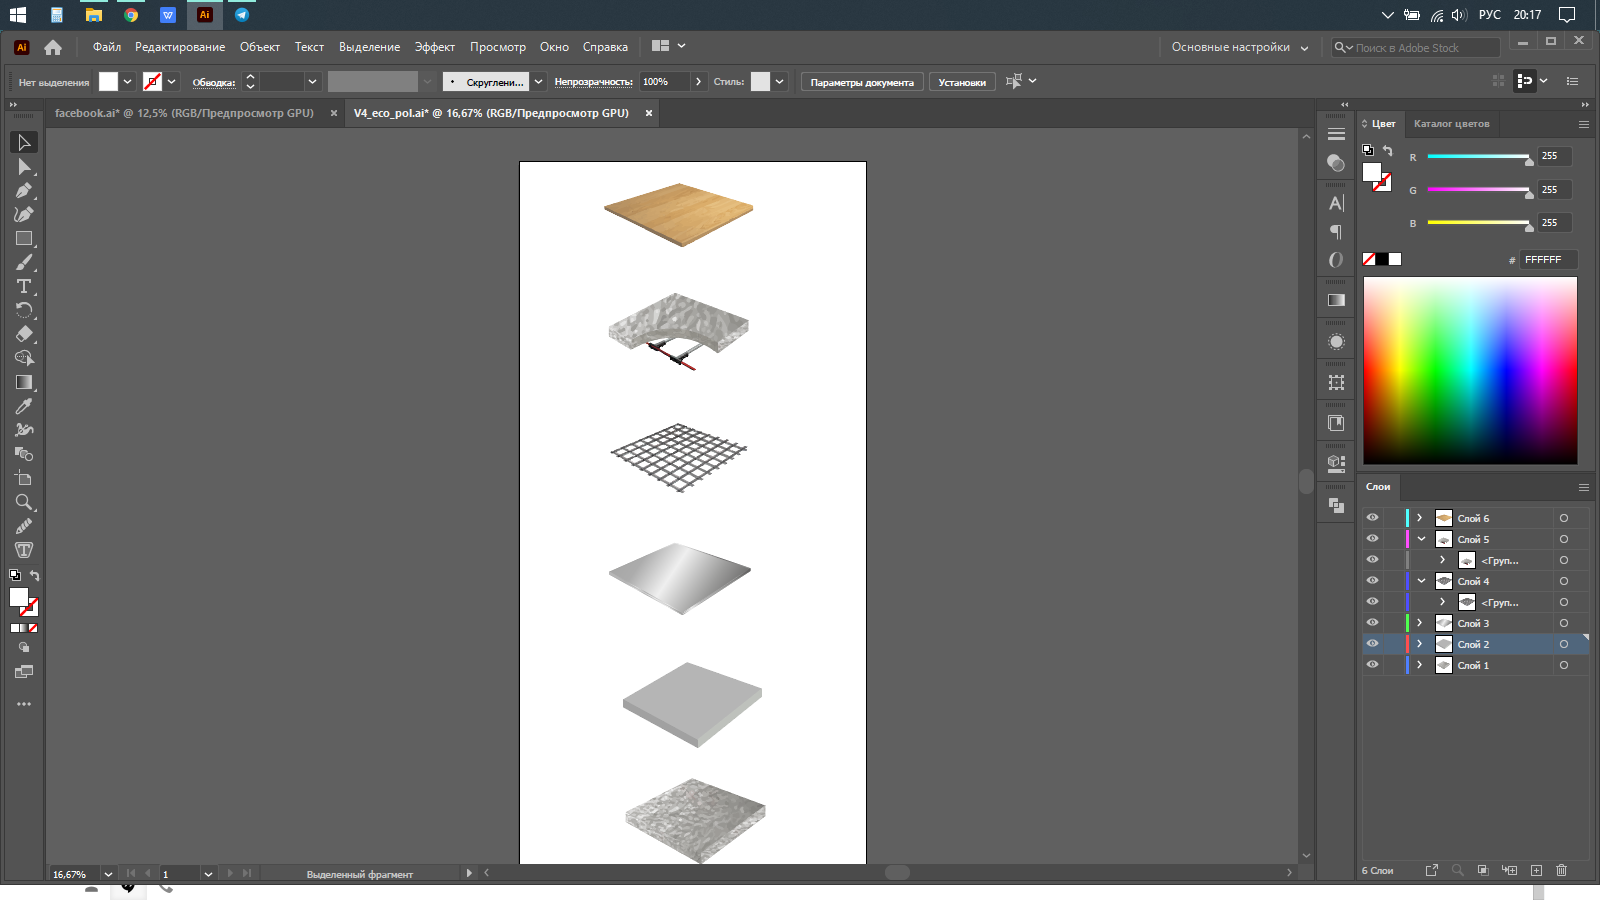Viewport: 1600px width, 900px height.
Task: Select the Eraser tool
Action: [x=24, y=335]
